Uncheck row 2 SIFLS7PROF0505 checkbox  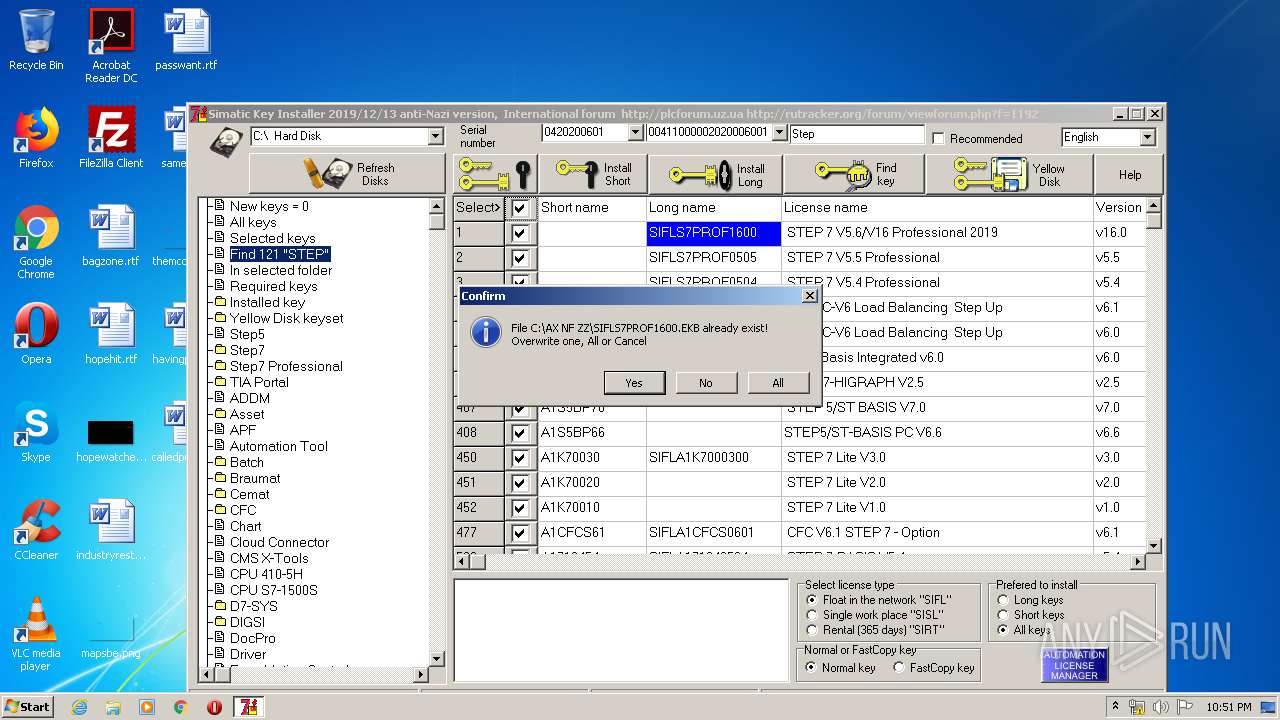point(519,258)
